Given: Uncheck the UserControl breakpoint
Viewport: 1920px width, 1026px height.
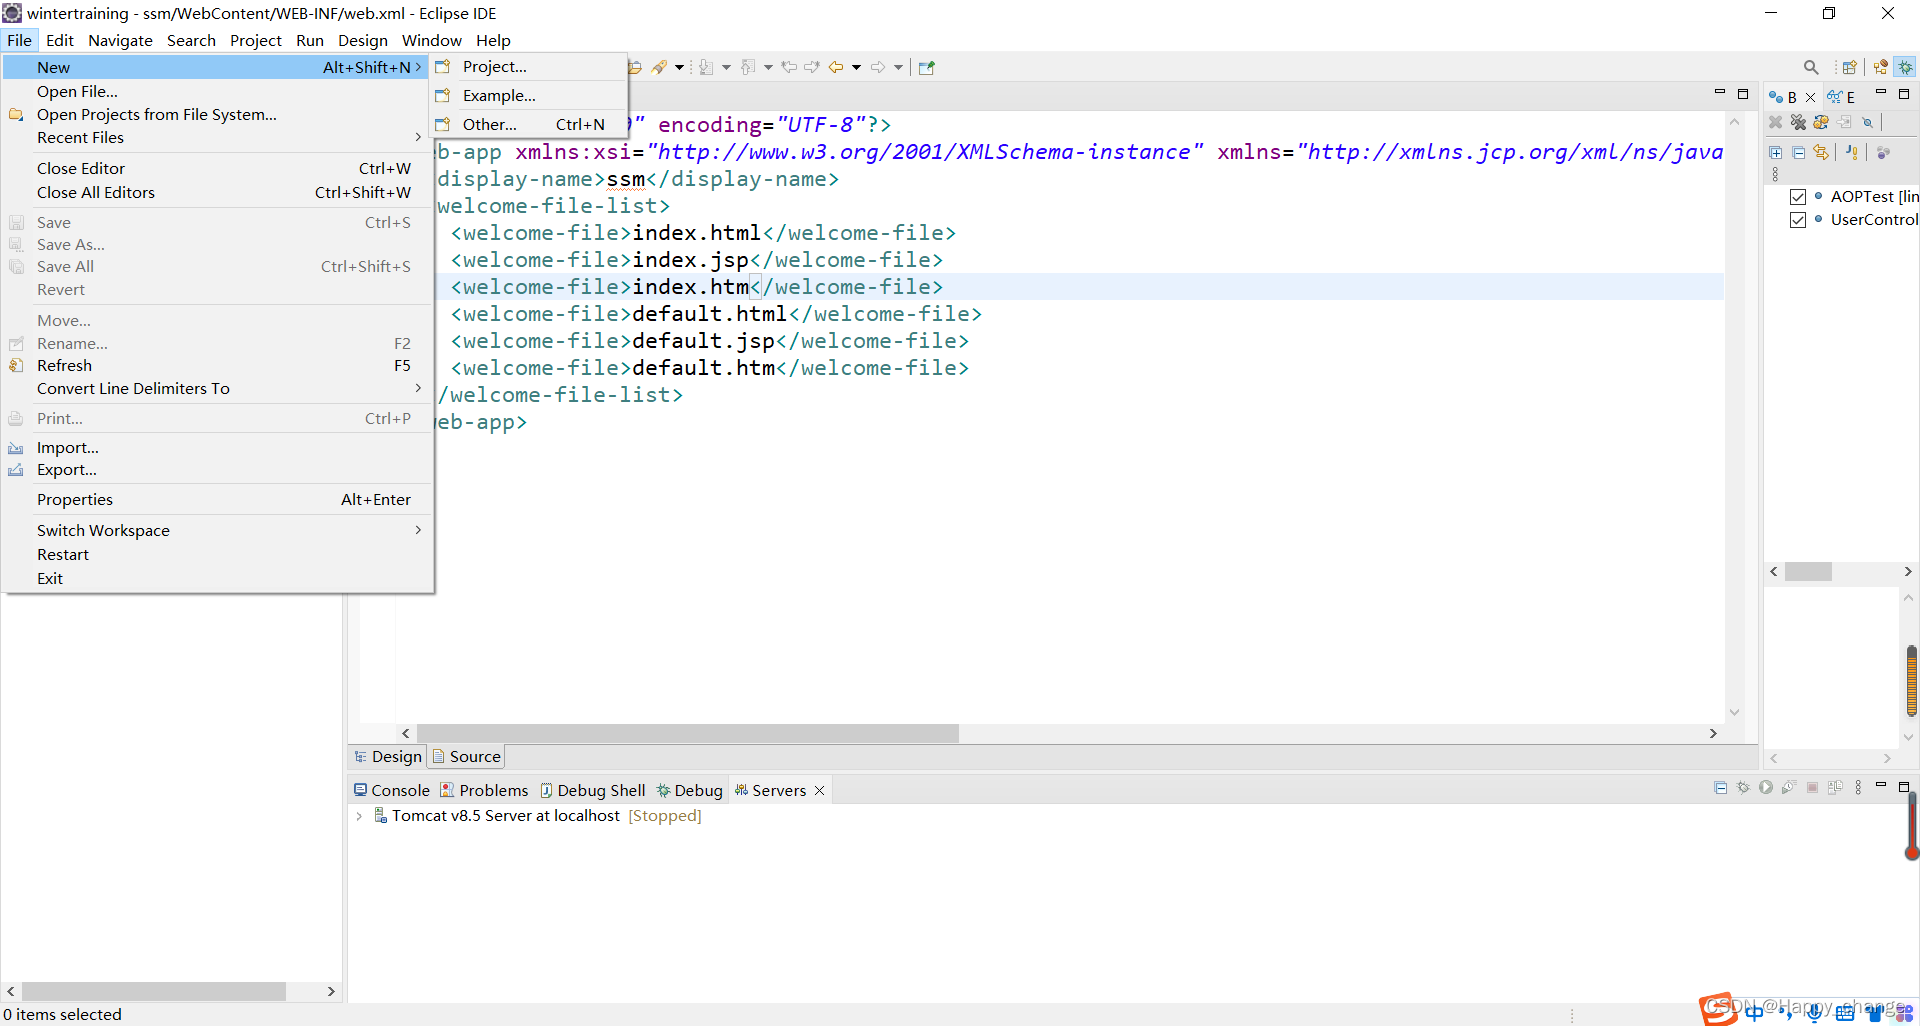Looking at the screenshot, I should 1798,220.
